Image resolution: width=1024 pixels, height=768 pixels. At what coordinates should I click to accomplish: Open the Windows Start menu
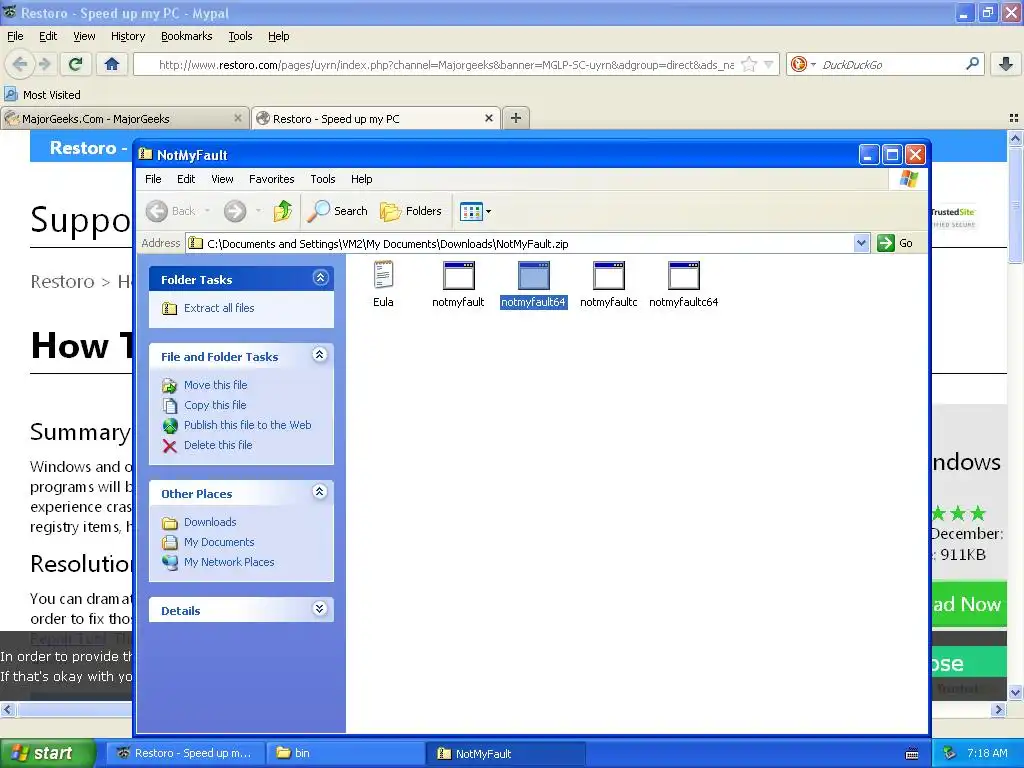[x=47, y=753]
